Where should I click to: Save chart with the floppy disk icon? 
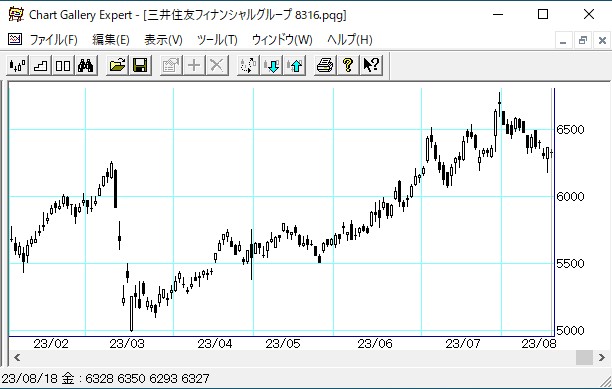pos(140,65)
